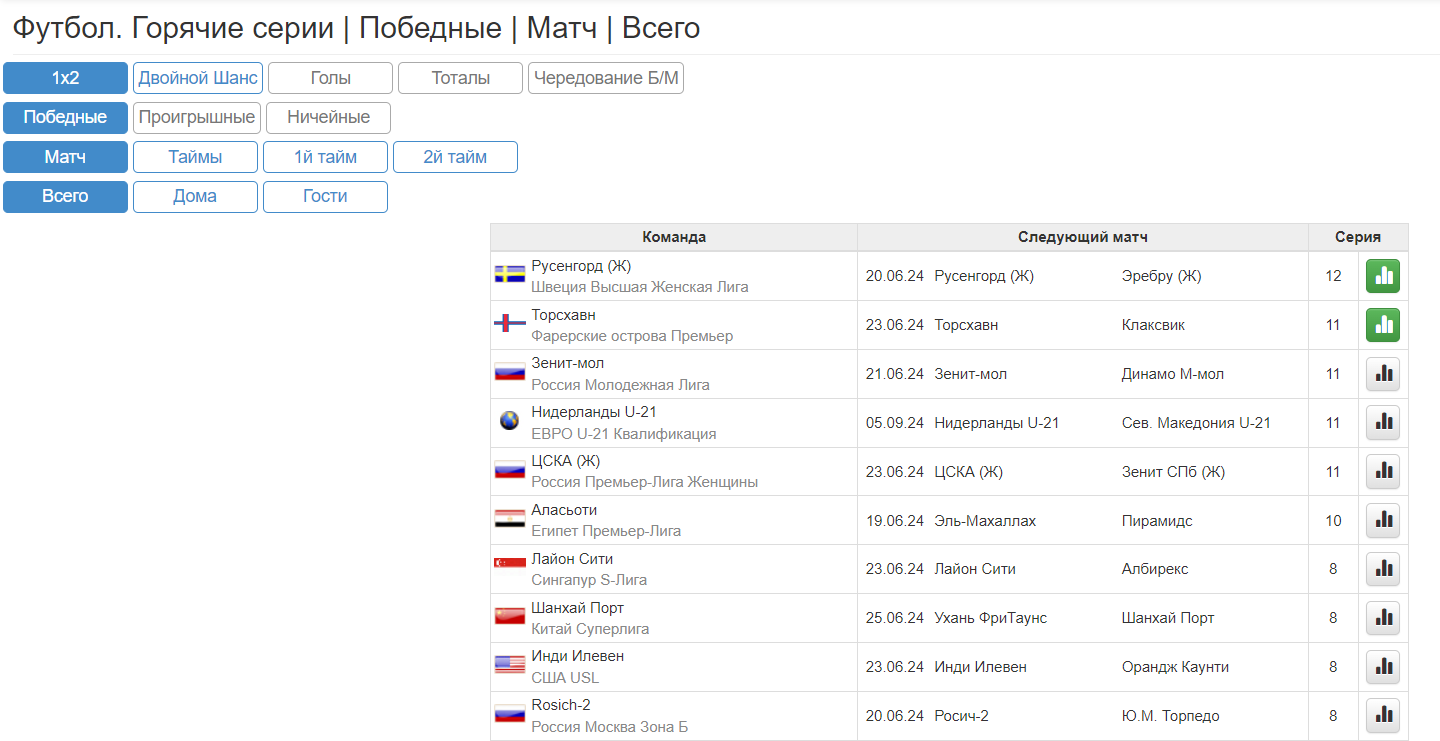1440x741 pixels.
Task: Click chart icon for Нидерланды U-21
Action: [x=1383, y=423]
